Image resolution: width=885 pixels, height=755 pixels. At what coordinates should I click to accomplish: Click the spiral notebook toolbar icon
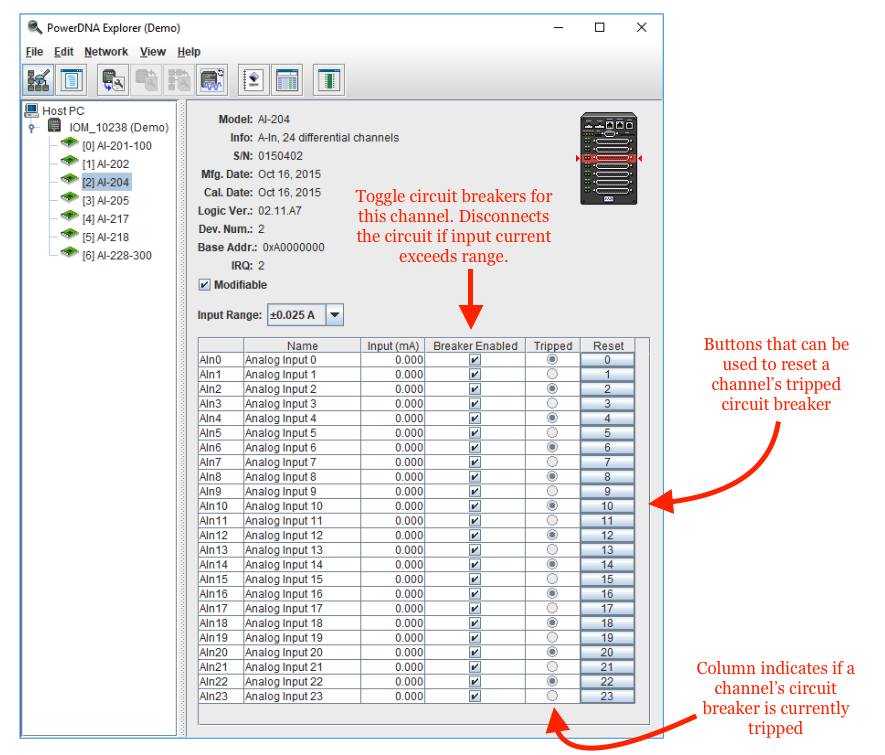254,80
